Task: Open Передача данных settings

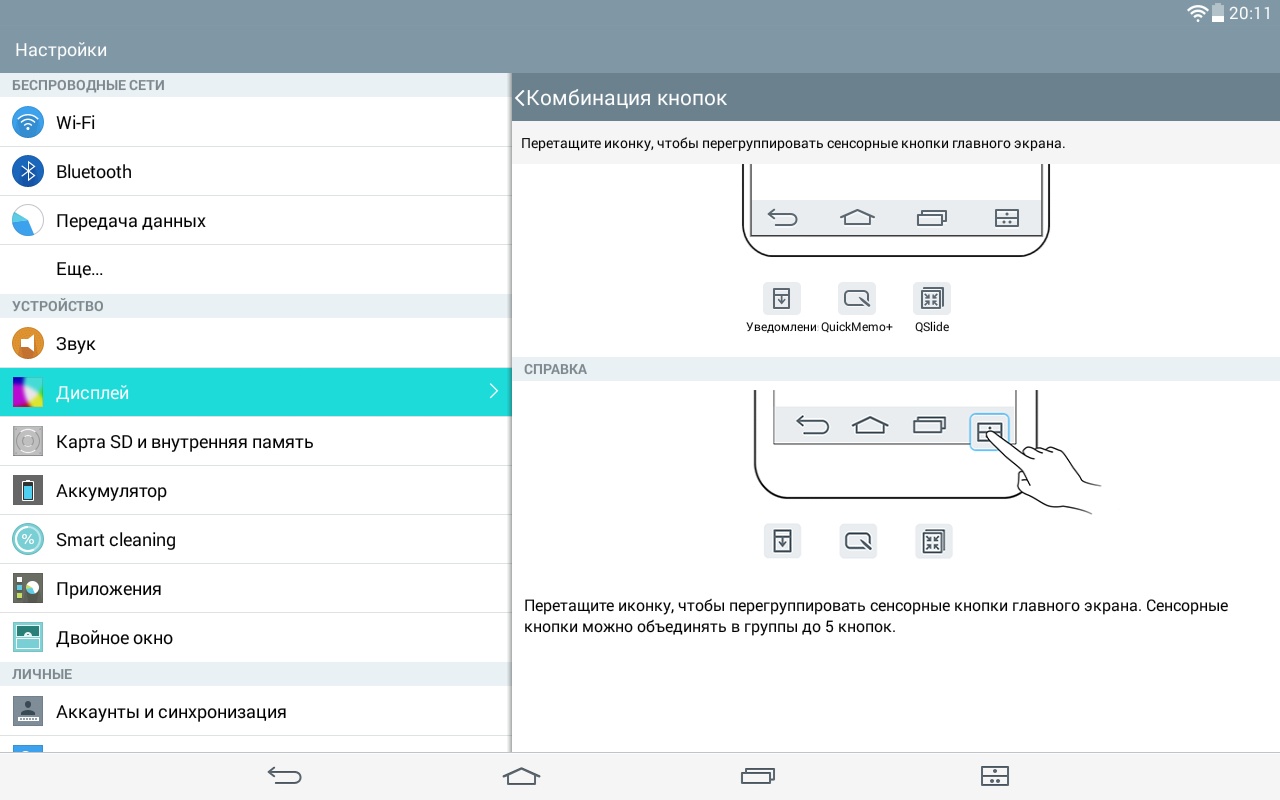Action: (x=255, y=221)
